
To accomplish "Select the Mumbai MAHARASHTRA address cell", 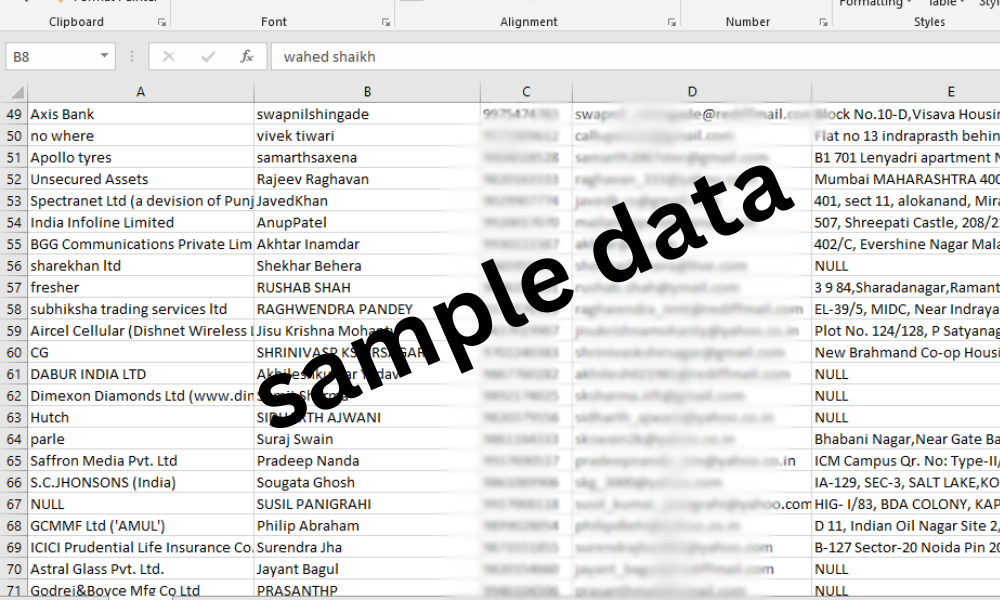I will (906, 179).
